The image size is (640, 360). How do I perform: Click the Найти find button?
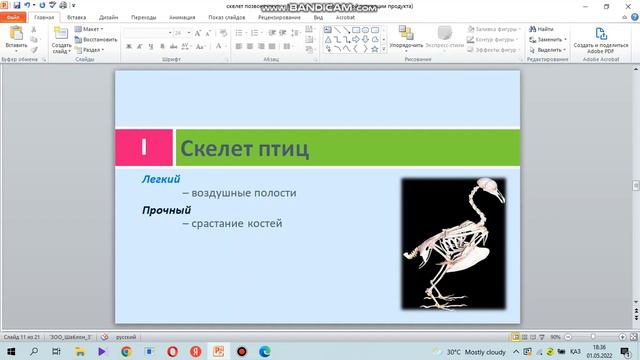tap(542, 29)
